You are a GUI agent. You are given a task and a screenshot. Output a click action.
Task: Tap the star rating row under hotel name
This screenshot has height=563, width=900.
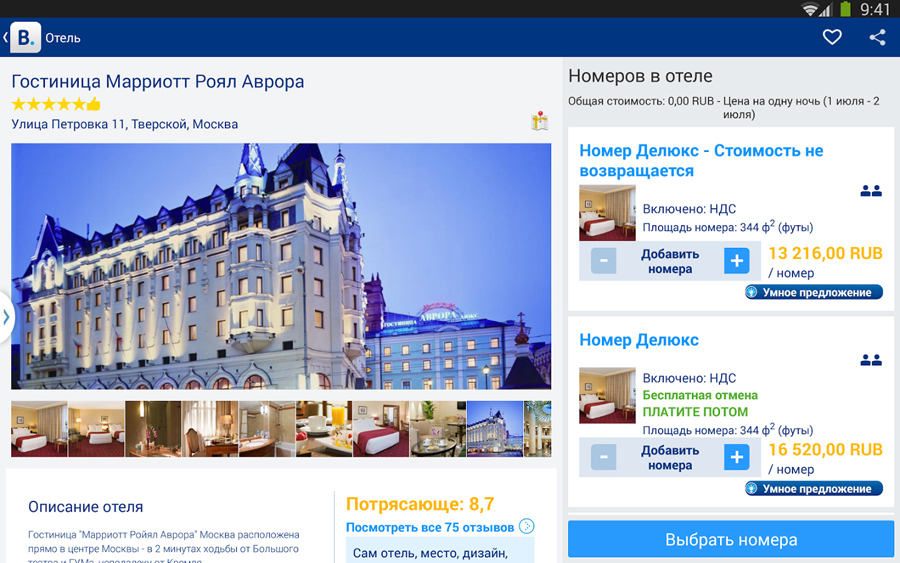pos(56,104)
